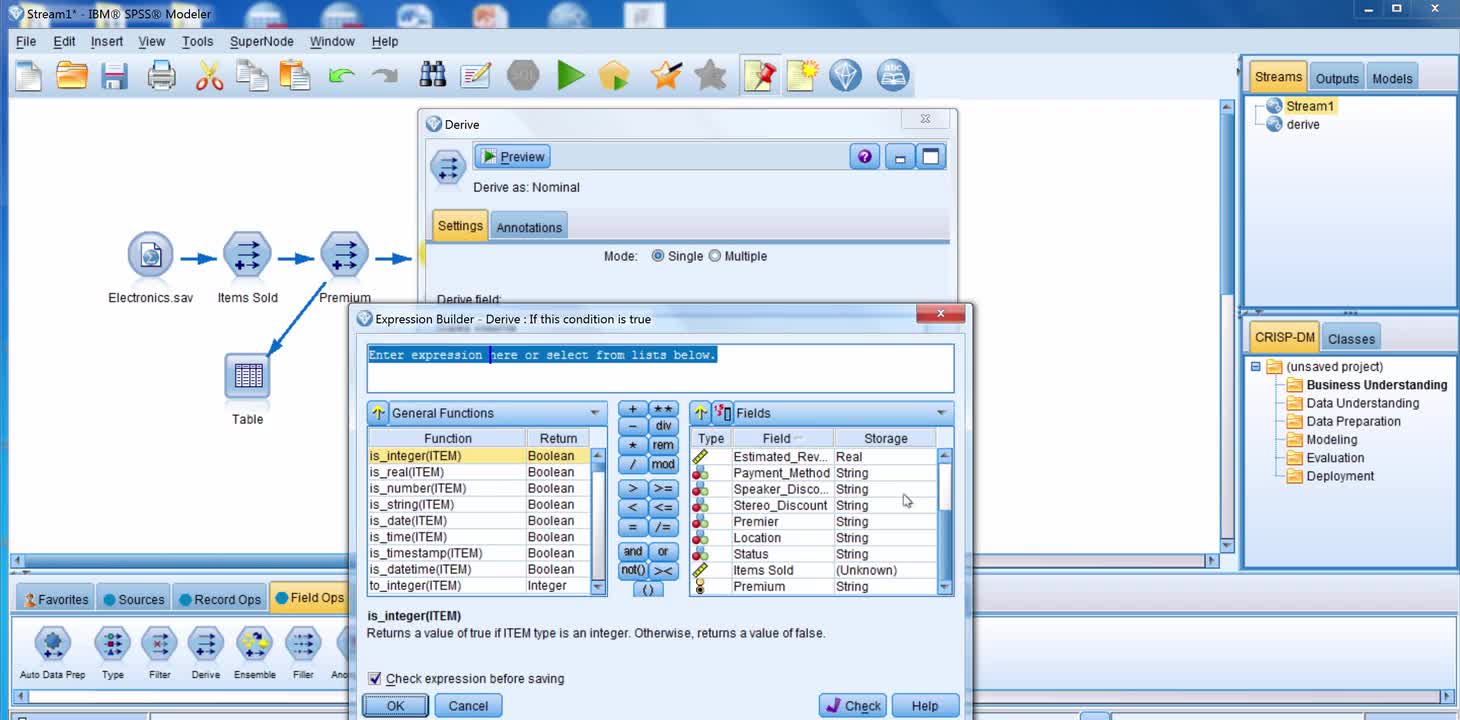The width and height of the screenshot is (1460, 720).
Task: Click the Save stream disk icon
Action: [x=114, y=76]
